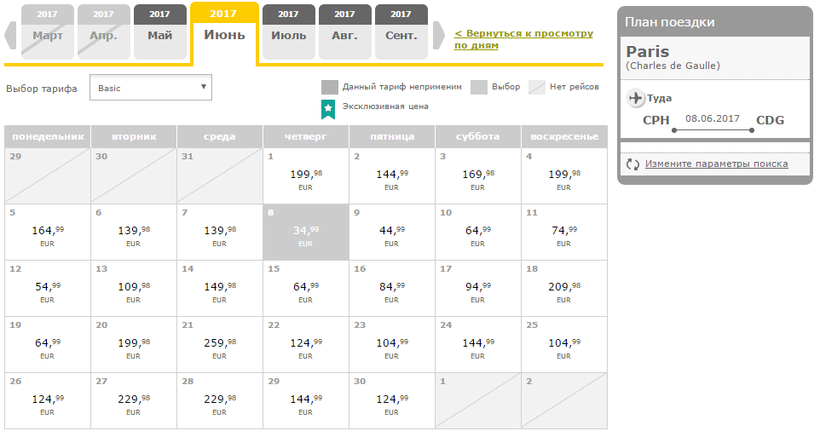Image resolution: width=820 pixels, height=431 pixels.
Task: Click the airplane icon next to Туда
Action: pyautogui.click(x=636, y=98)
